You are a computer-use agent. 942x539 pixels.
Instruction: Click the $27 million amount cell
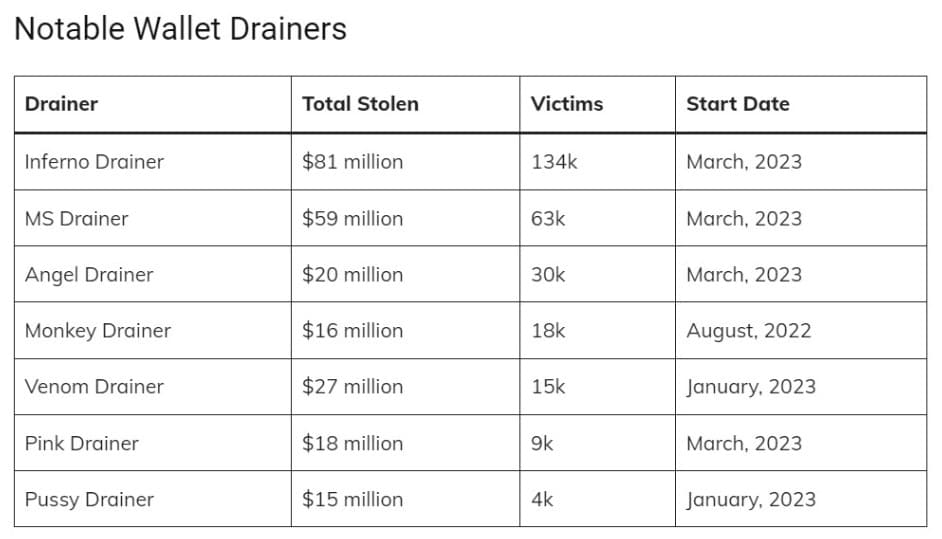pyautogui.click(x=352, y=387)
